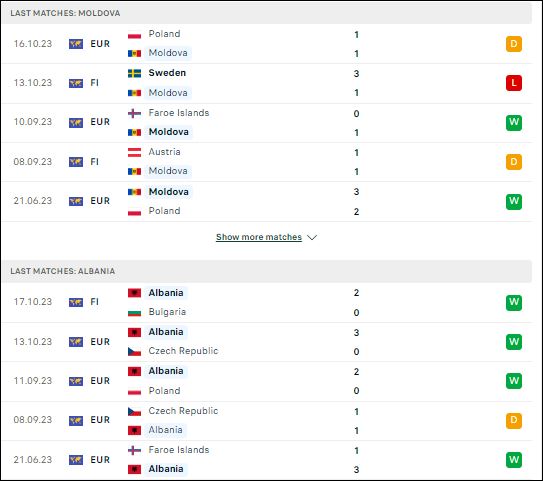Click the draw badge for Poland vs Moldova
The width and height of the screenshot is (543, 481).
coord(514,44)
